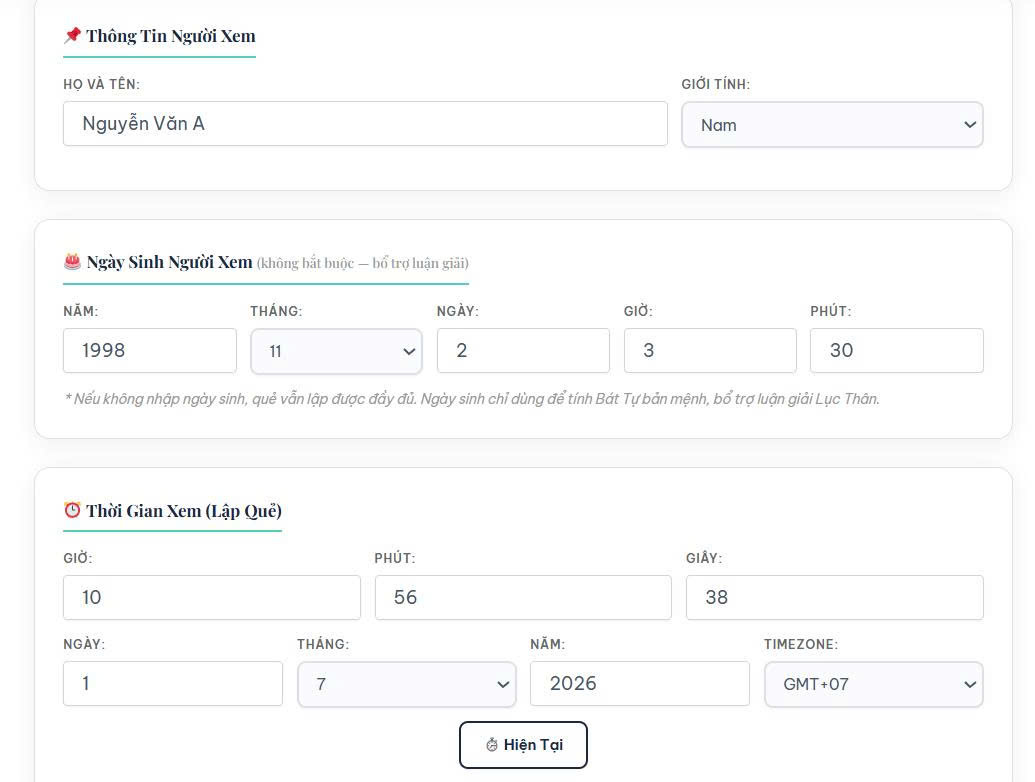Click the Giây field containing 38
Viewport: 1035px width, 782px height.
pyautogui.click(x=834, y=597)
